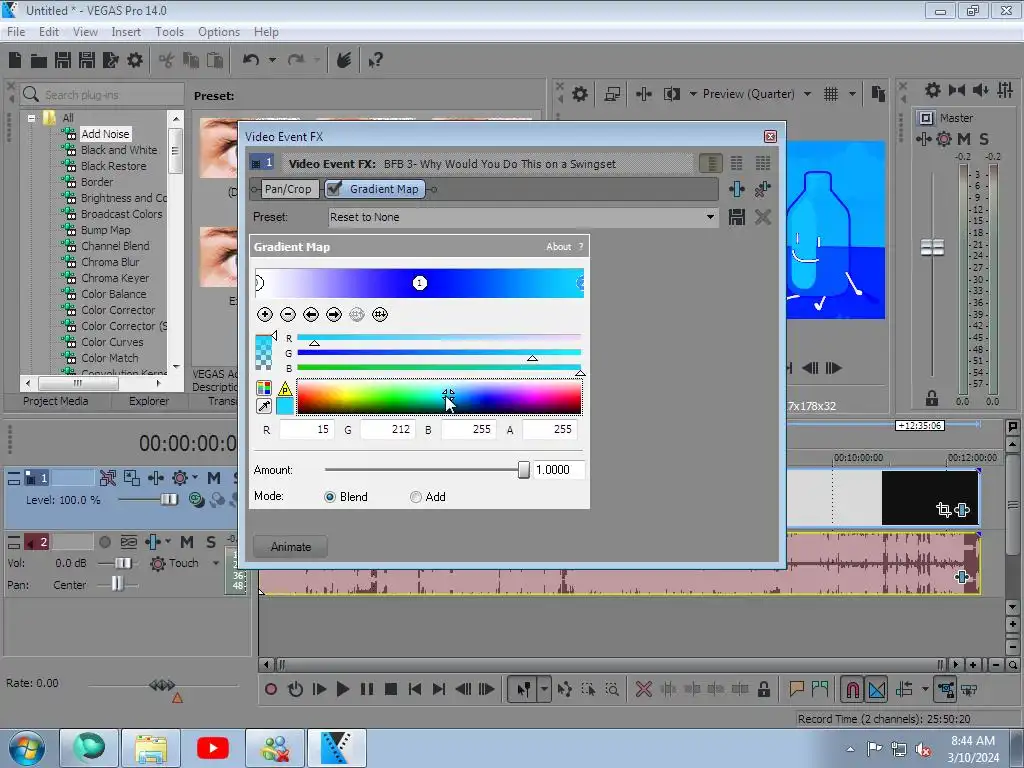Screen dimensions: 1024x768
Task: Open the Insert menu
Action: [126, 32]
